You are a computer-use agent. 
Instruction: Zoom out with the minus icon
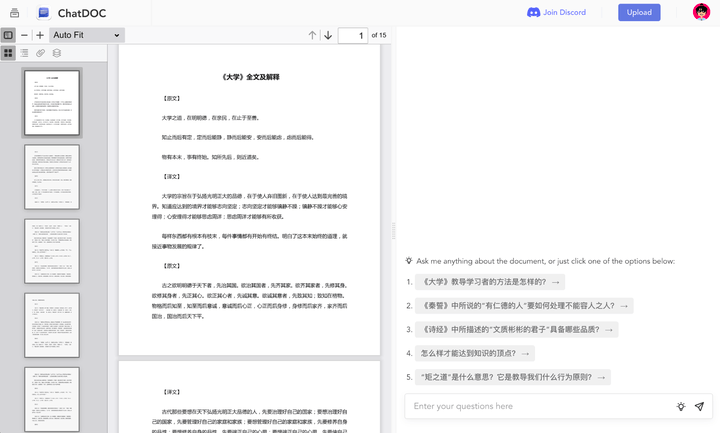[25, 35]
